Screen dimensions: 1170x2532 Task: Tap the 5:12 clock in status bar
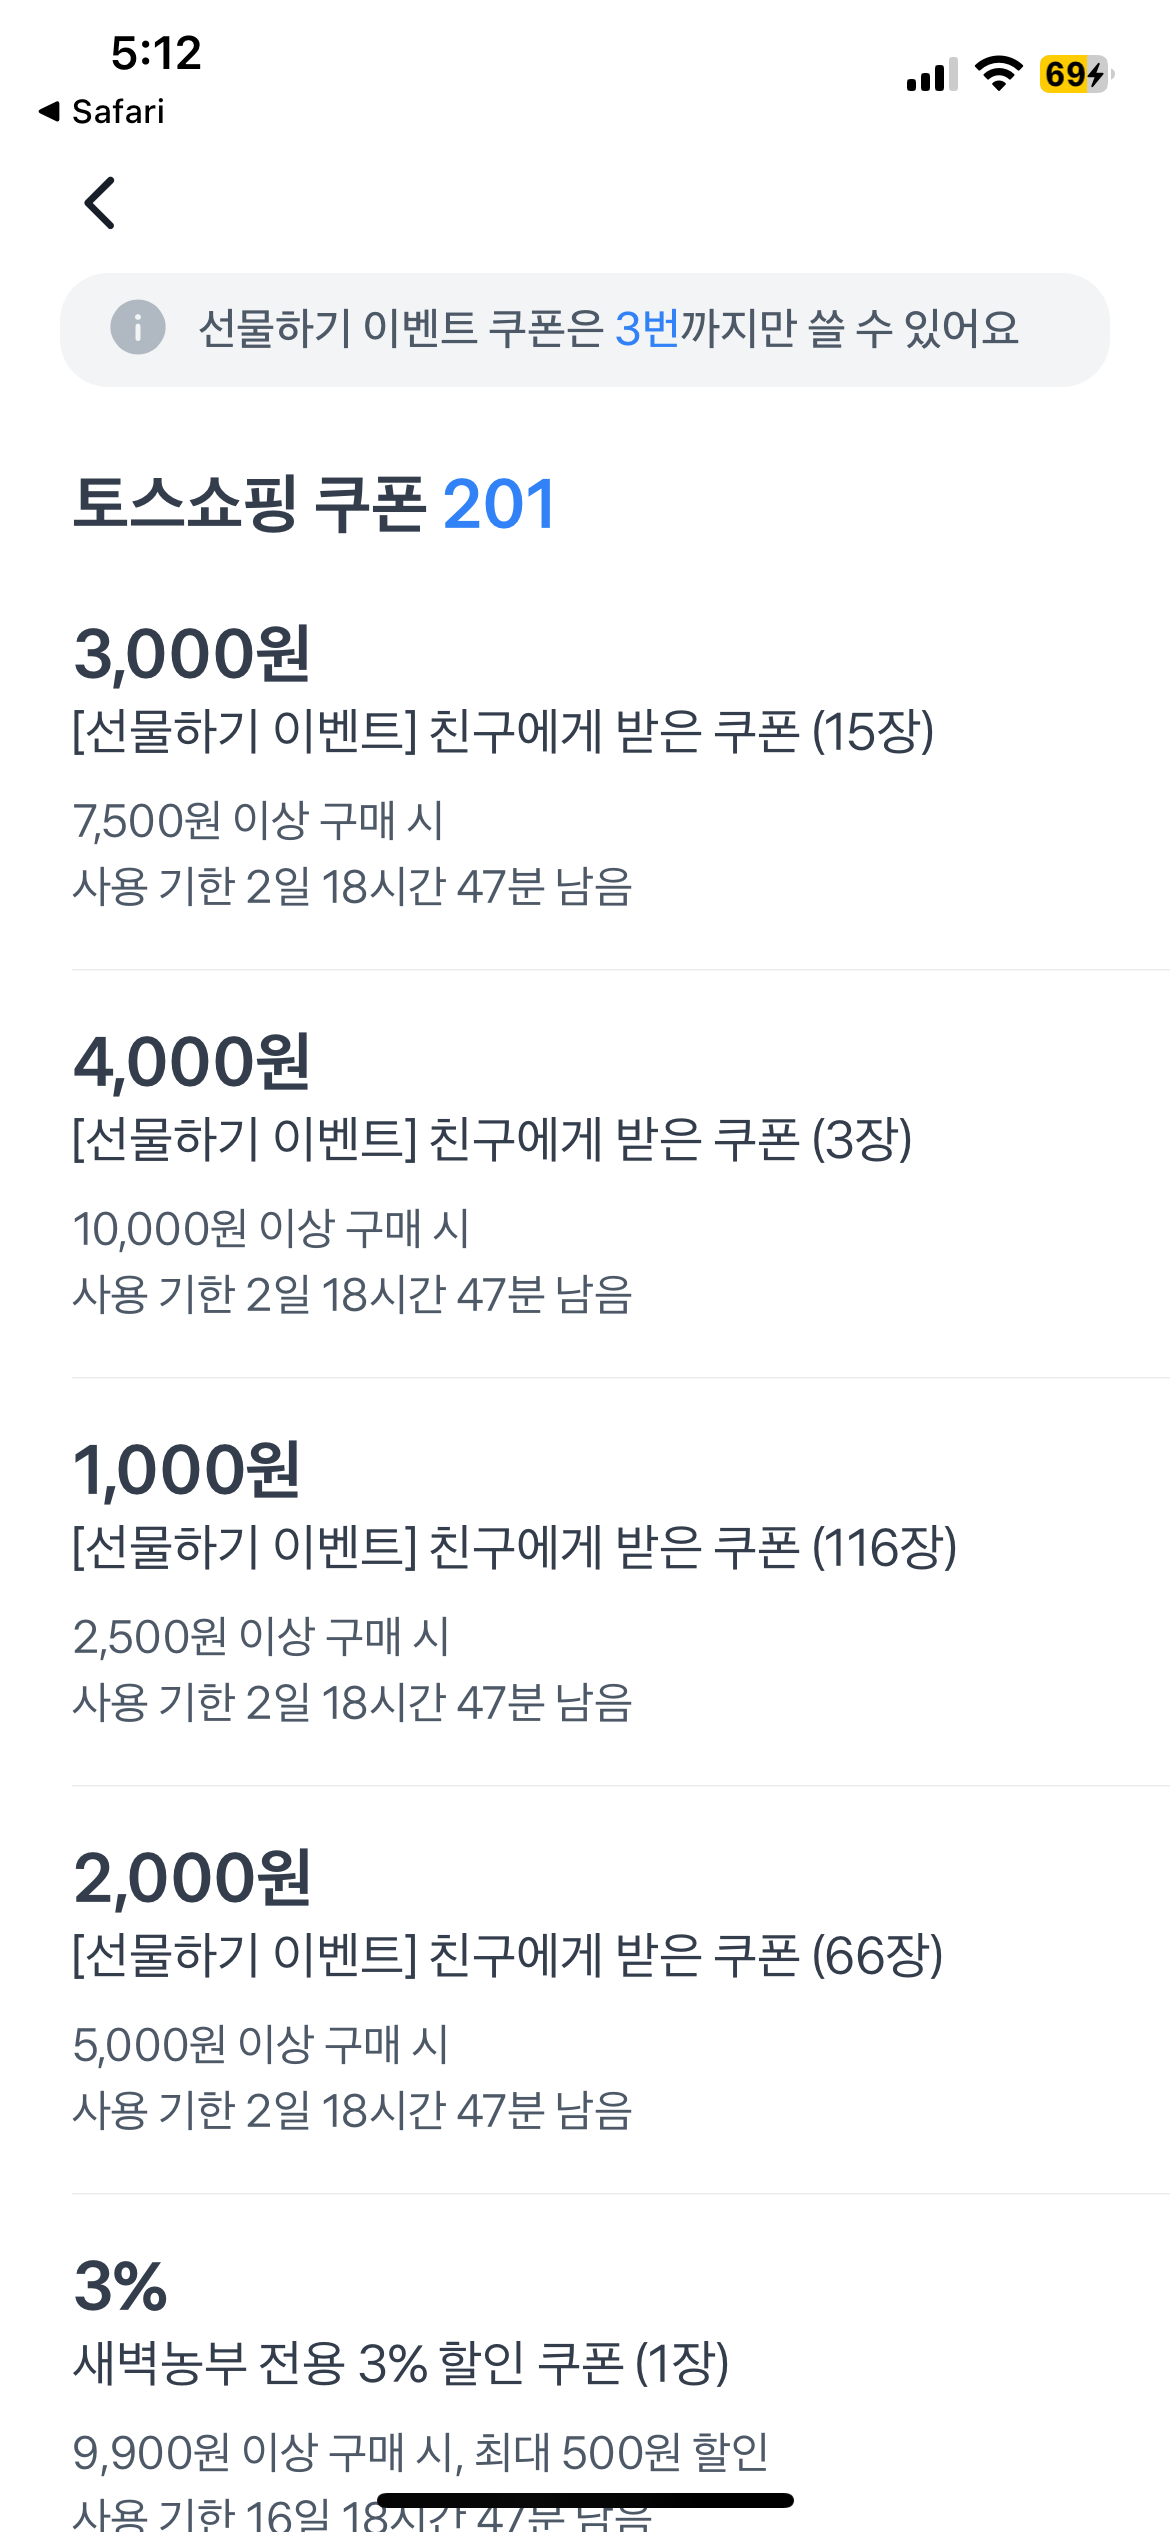pos(156,53)
